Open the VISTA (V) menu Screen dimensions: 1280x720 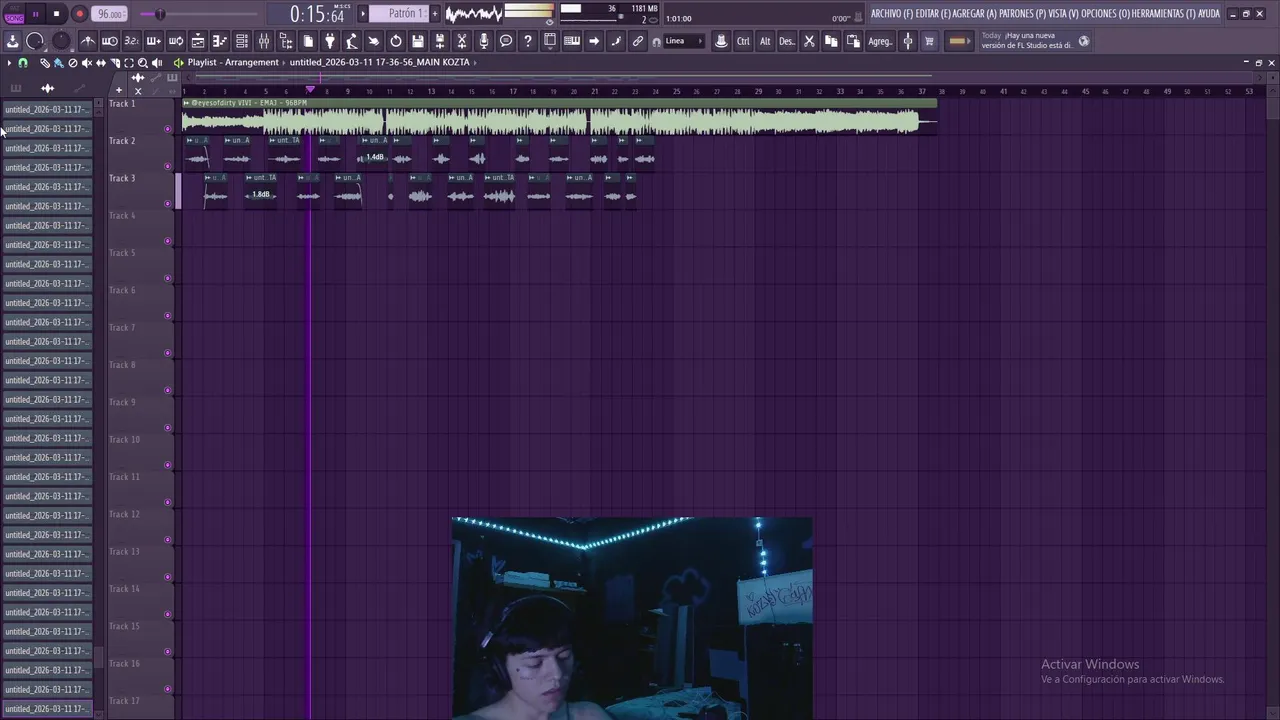click(x=1063, y=14)
